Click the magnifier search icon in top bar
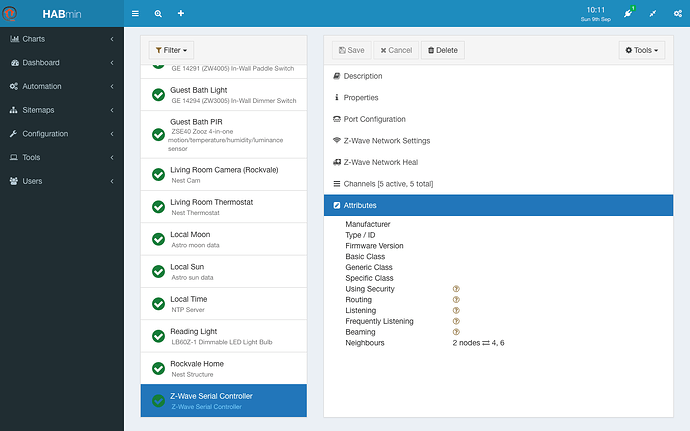690x431 pixels. [x=158, y=14]
